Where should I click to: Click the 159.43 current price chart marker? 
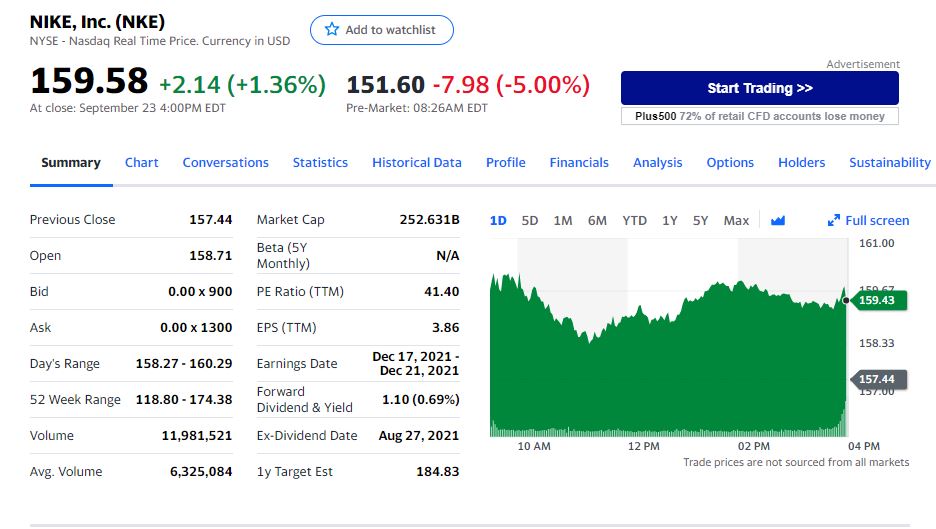pyautogui.click(x=878, y=300)
